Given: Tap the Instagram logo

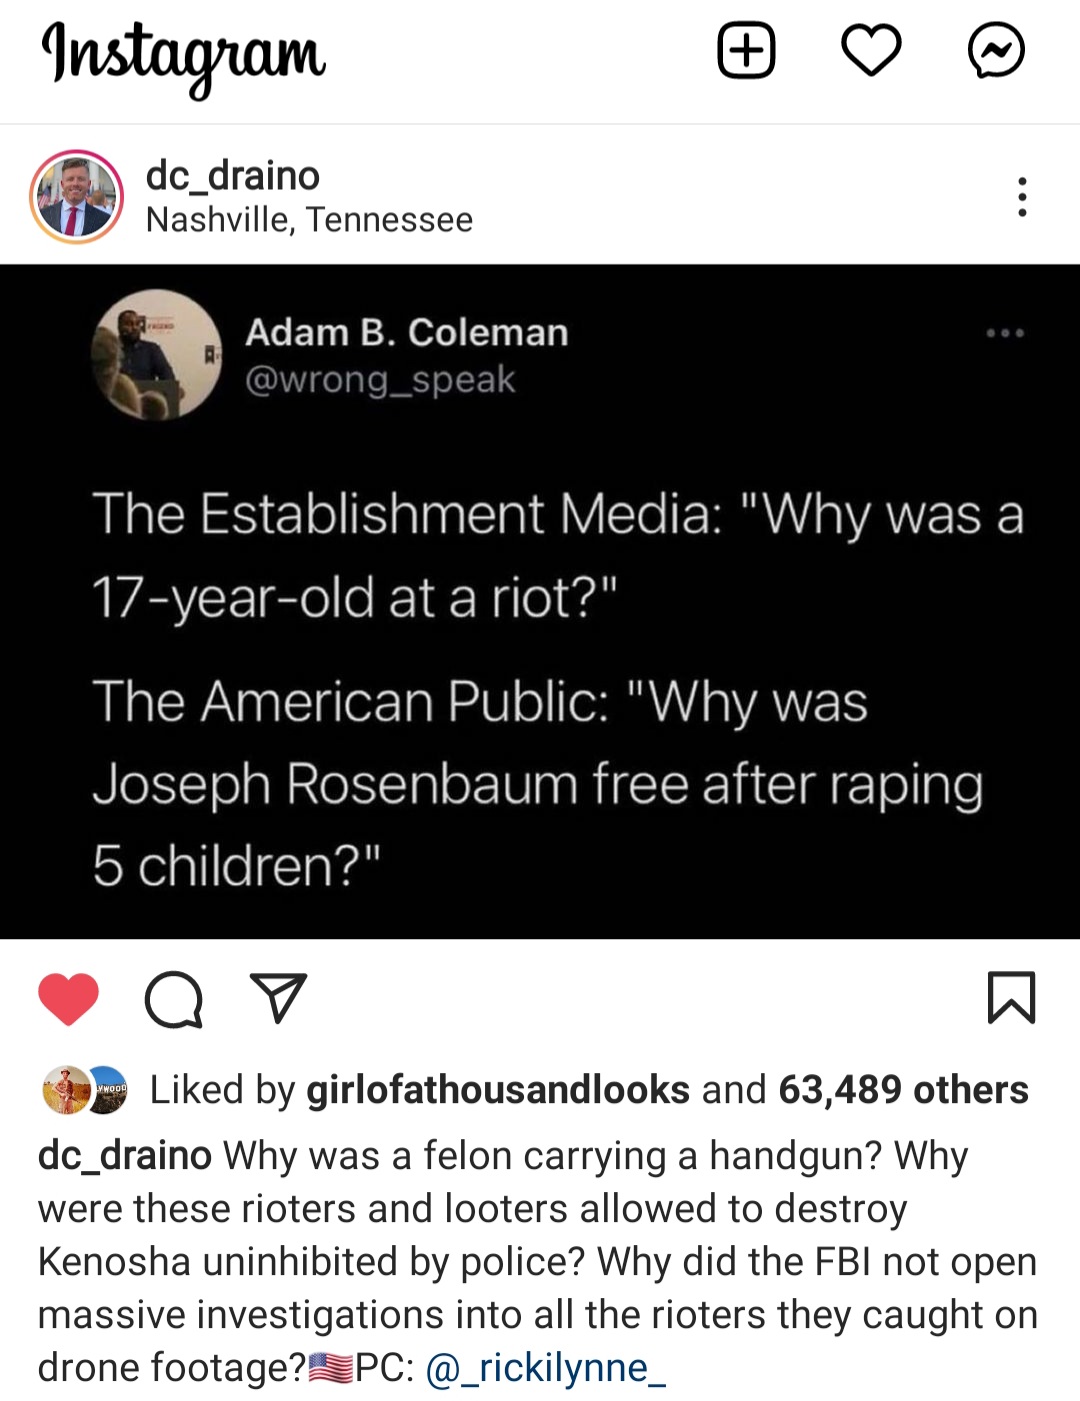Looking at the screenshot, I should click(184, 56).
